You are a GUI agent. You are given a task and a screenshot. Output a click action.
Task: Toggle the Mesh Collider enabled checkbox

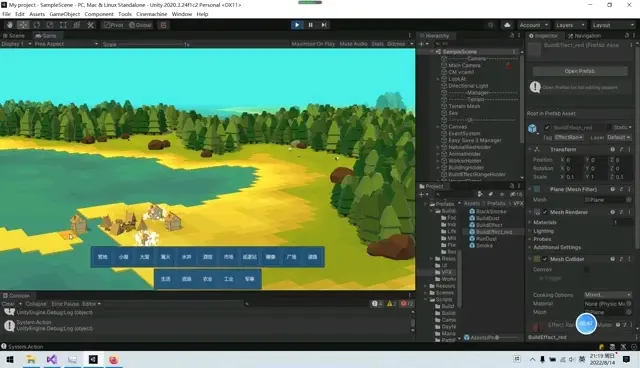pyautogui.click(x=545, y=259)
